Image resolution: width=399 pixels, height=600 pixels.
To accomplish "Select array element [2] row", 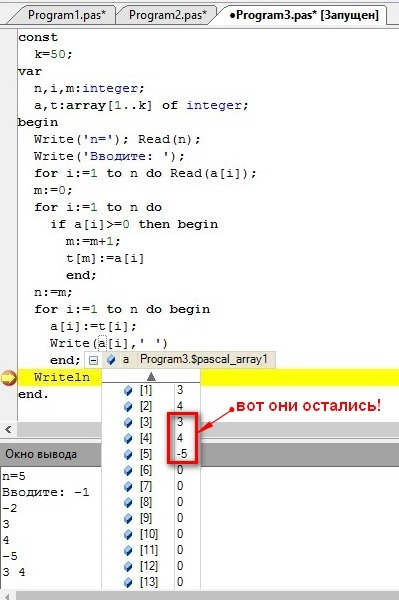I will tap(151, 406).
